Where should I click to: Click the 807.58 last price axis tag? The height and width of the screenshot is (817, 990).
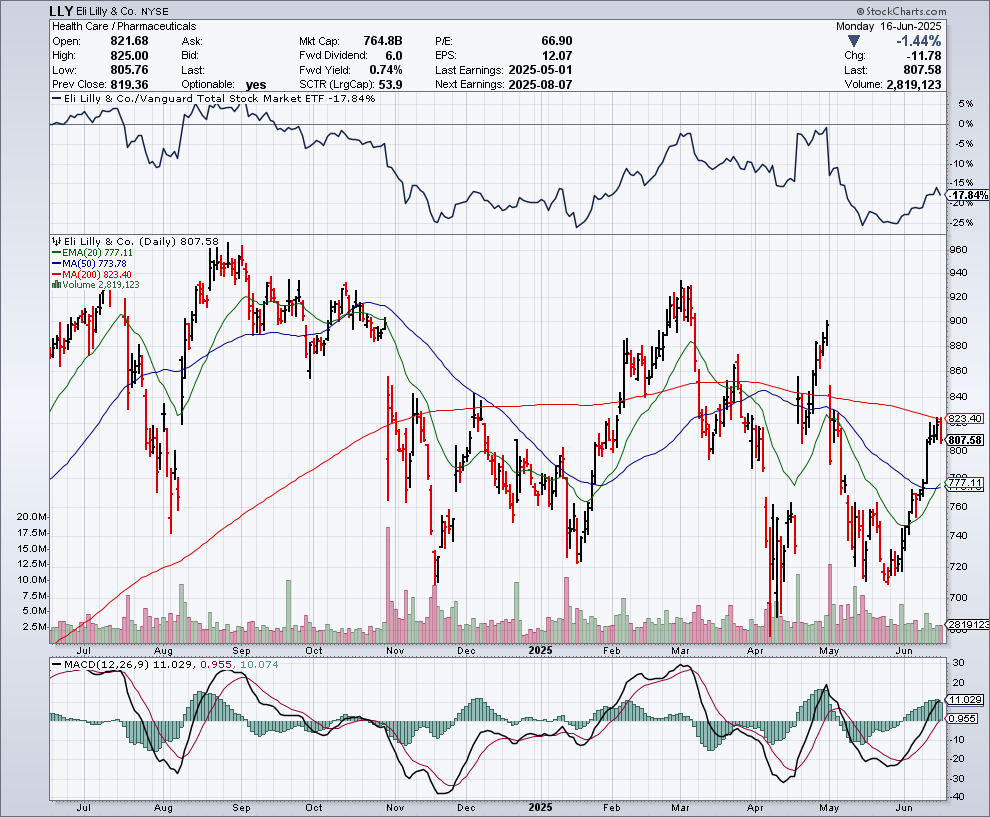pyautogui.click(x=965, y=440)
